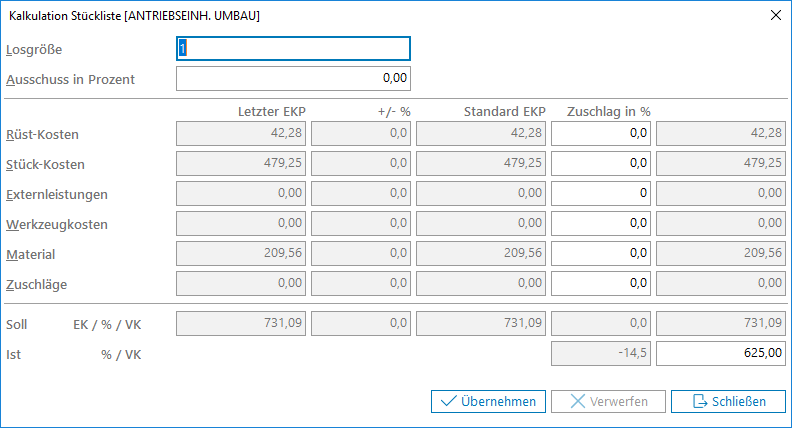Viewport: 792px width, 428px height.
Task: Focus the Losgröße input field
Action: coord(293,48)
